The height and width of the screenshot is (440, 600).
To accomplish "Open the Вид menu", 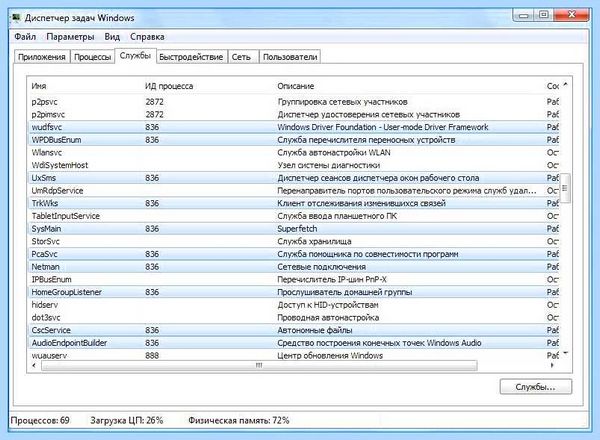I will pyautogui.click(x=112, y=37).
